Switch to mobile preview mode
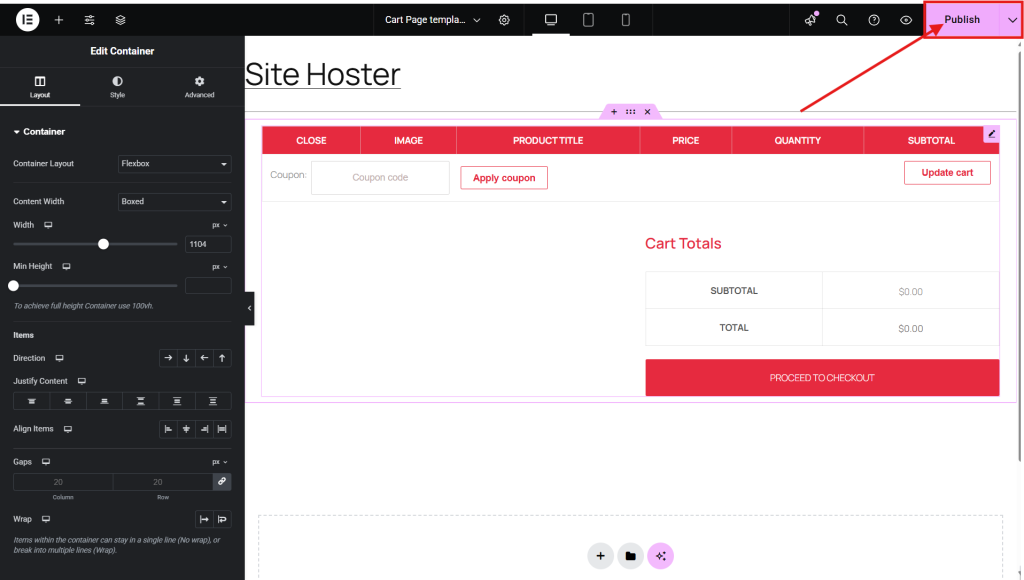Image resolution: width=1024 pixels, height=580 pixels. (626, 19)
